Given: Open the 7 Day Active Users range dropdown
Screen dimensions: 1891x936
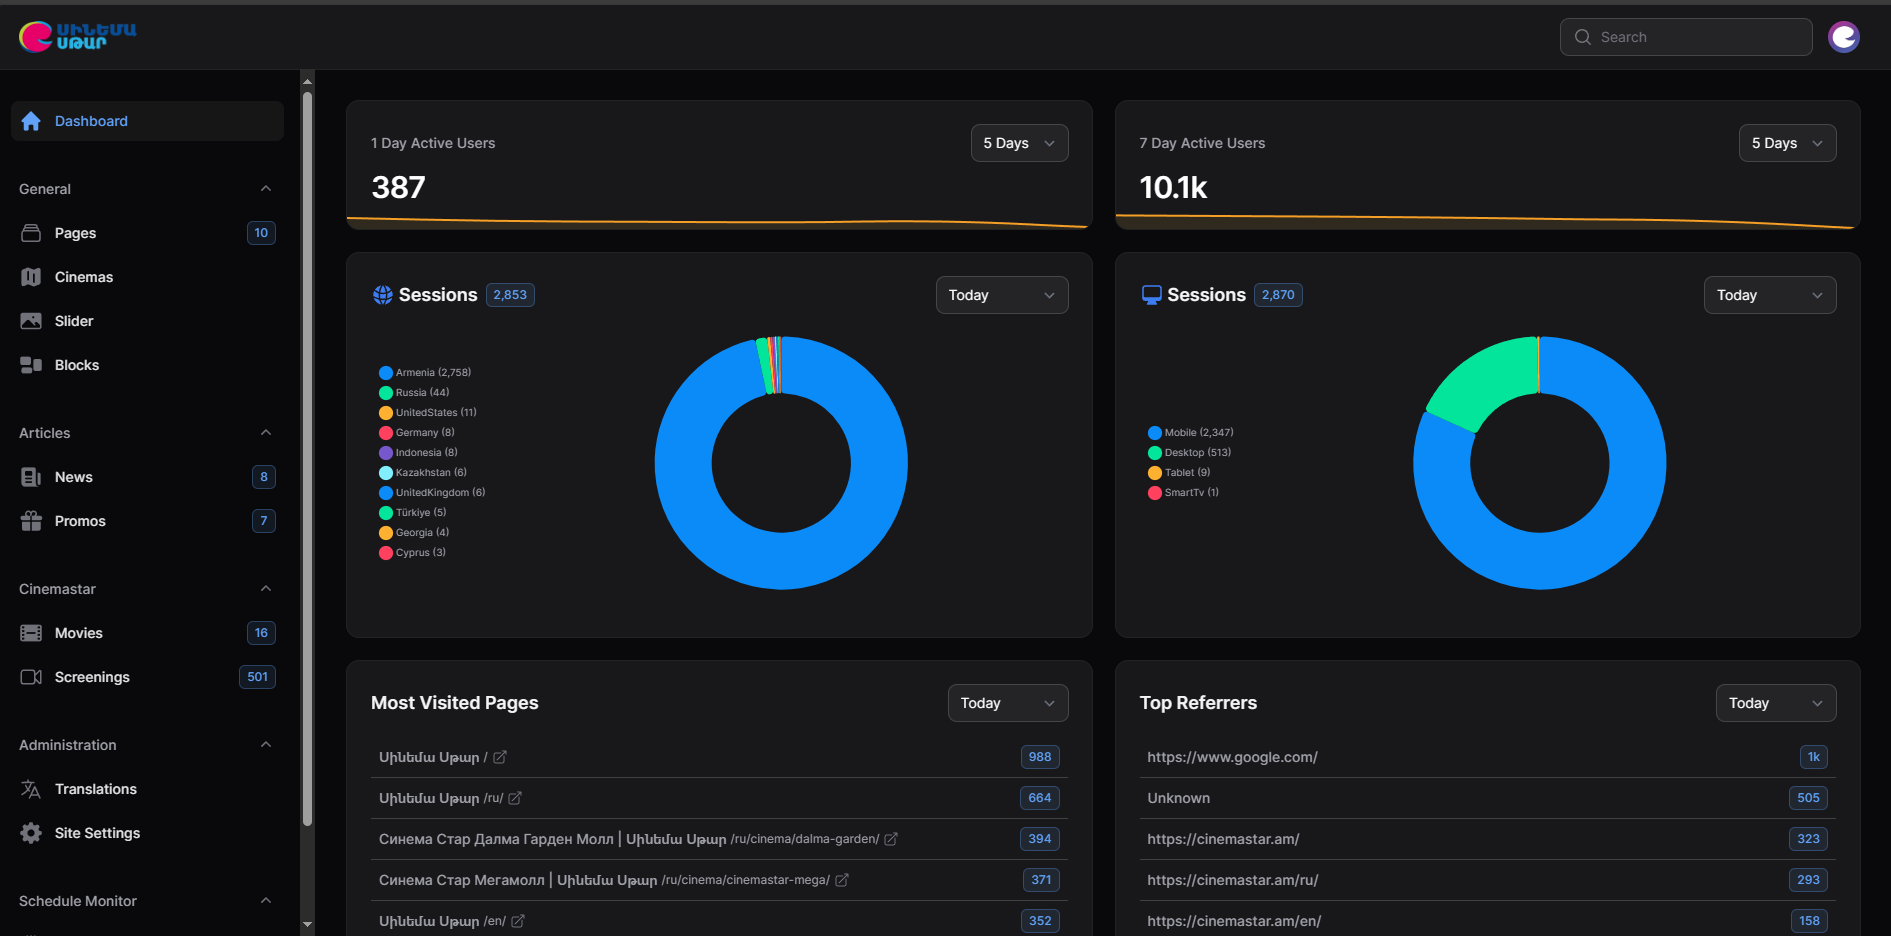Looking at the screenshot, I should pyautogui.click(x=1787, y=143).
